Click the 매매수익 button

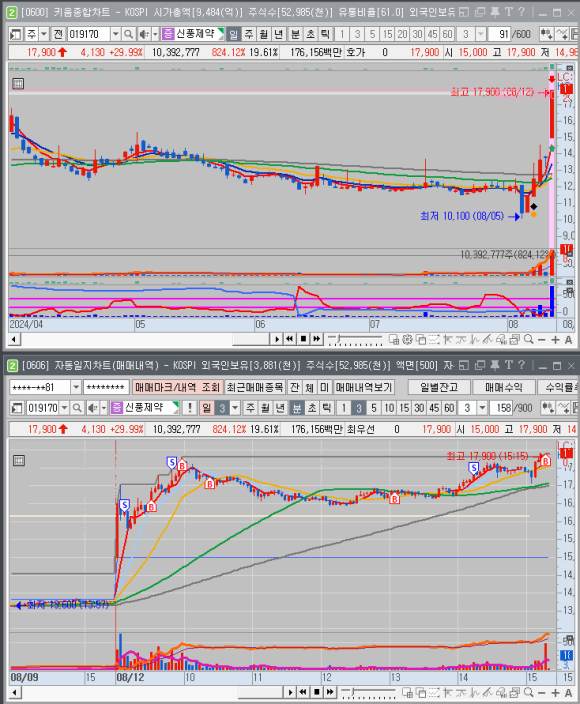(x=504, y=387)
